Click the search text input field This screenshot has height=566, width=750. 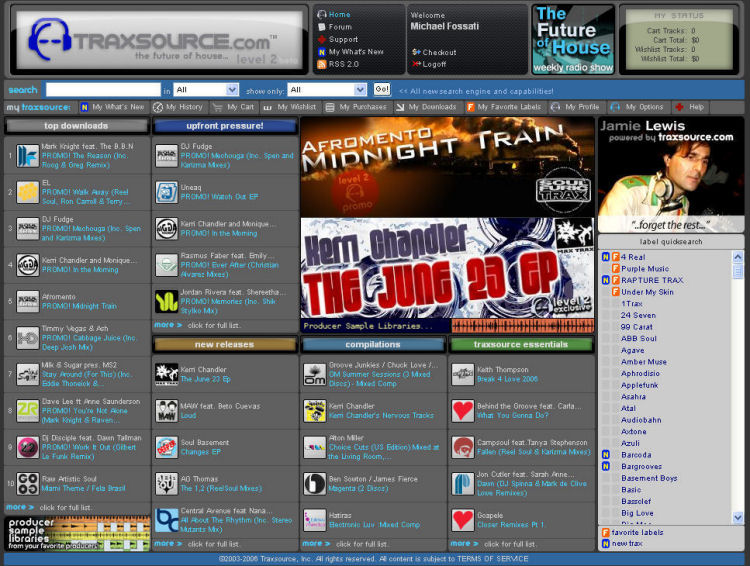tap(102, 89)
